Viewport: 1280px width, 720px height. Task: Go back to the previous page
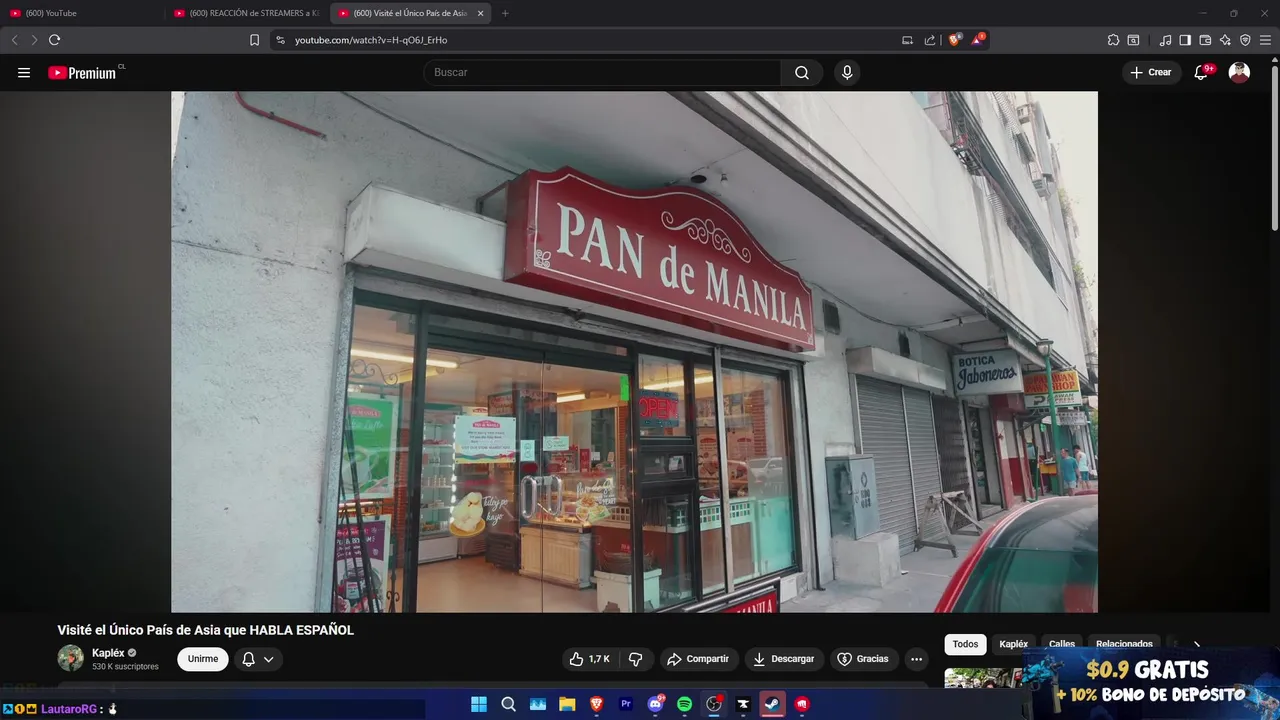[x=14, y=40]
